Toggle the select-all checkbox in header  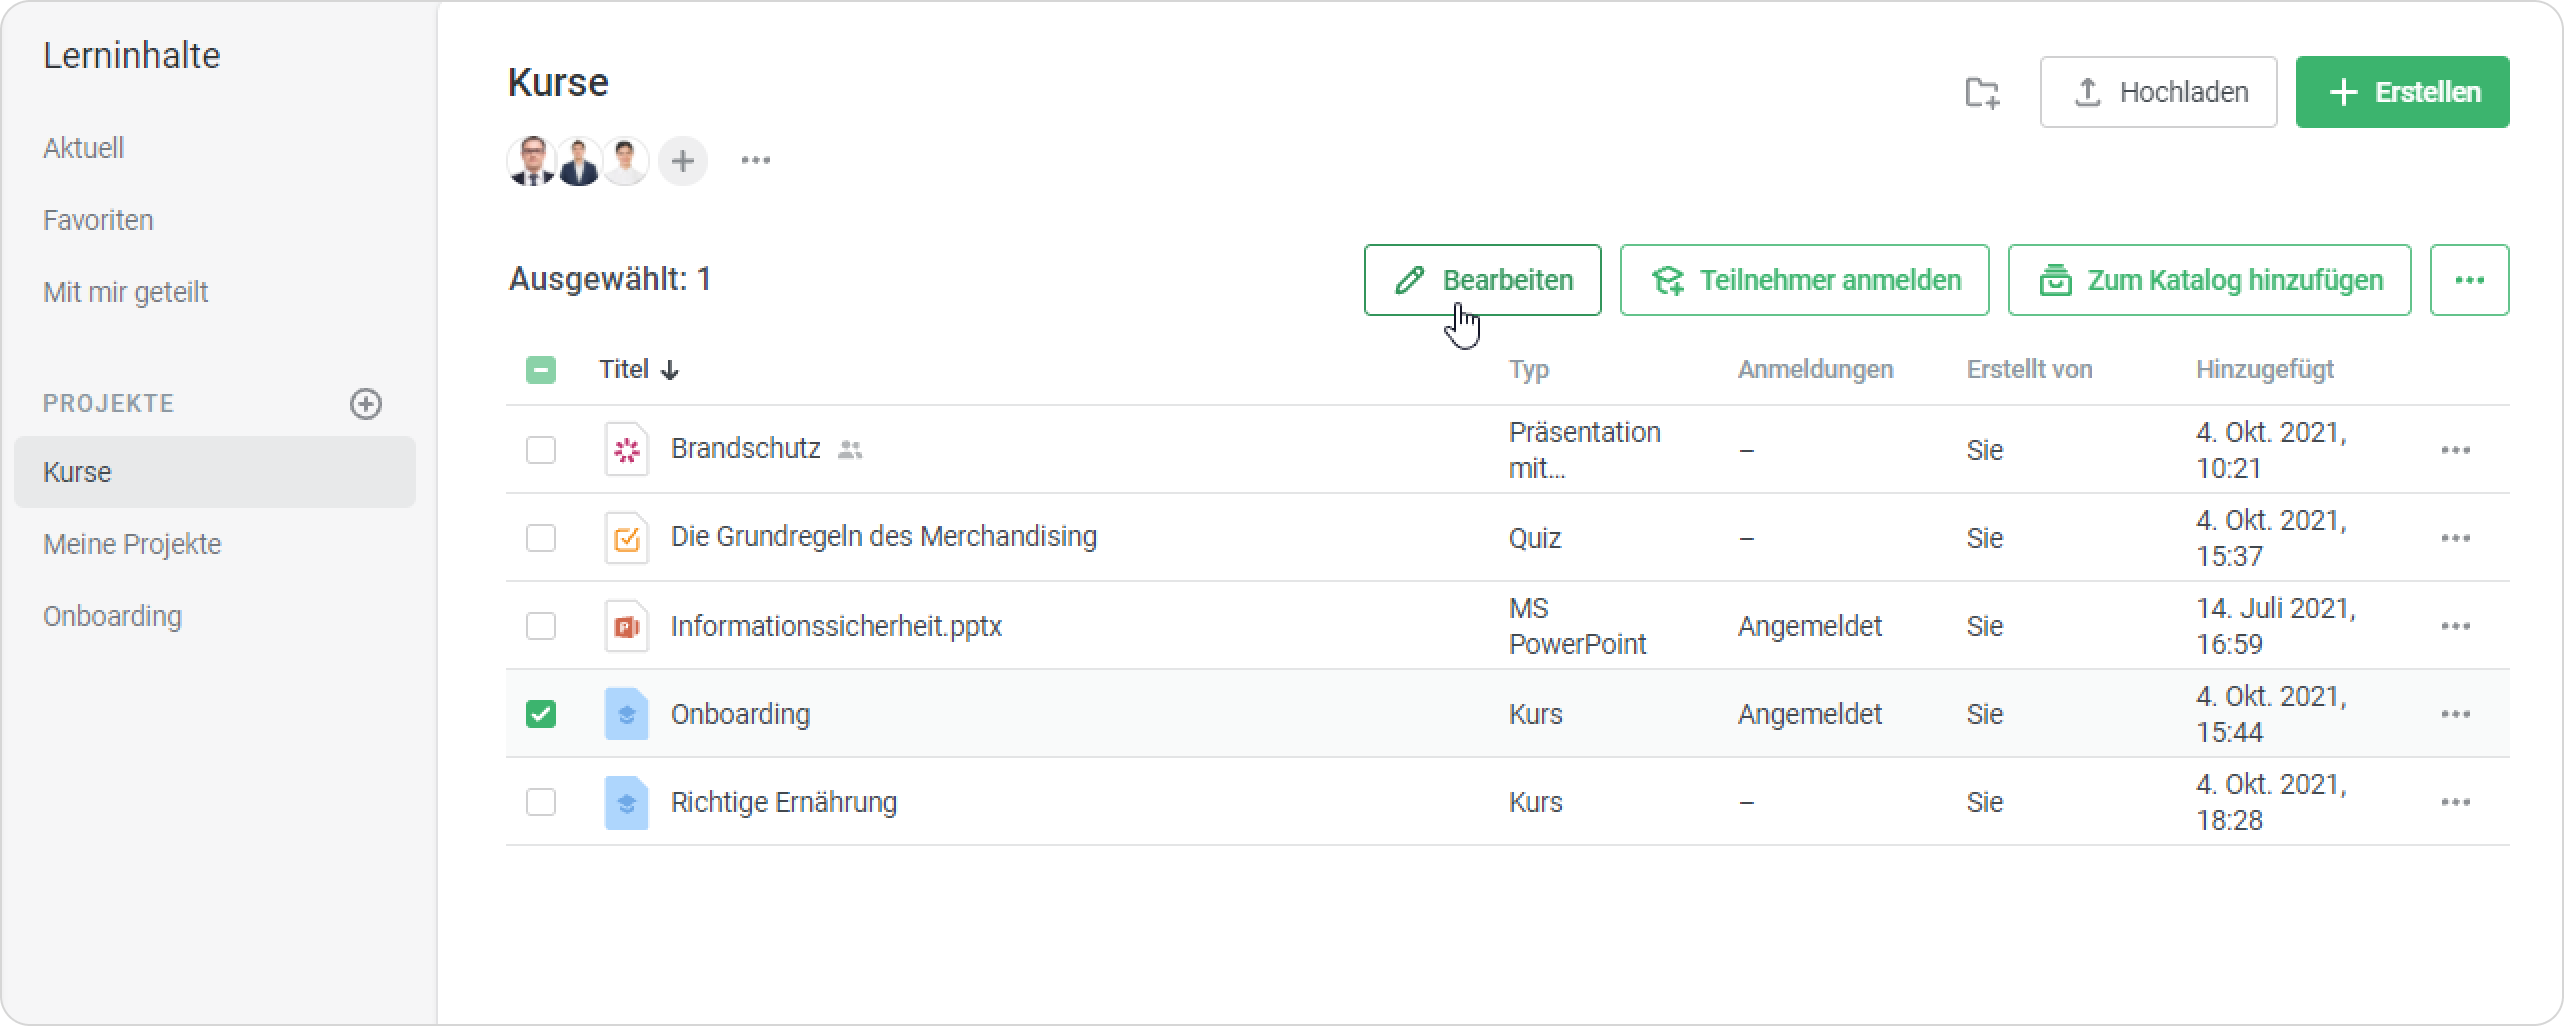click(541, 370)
